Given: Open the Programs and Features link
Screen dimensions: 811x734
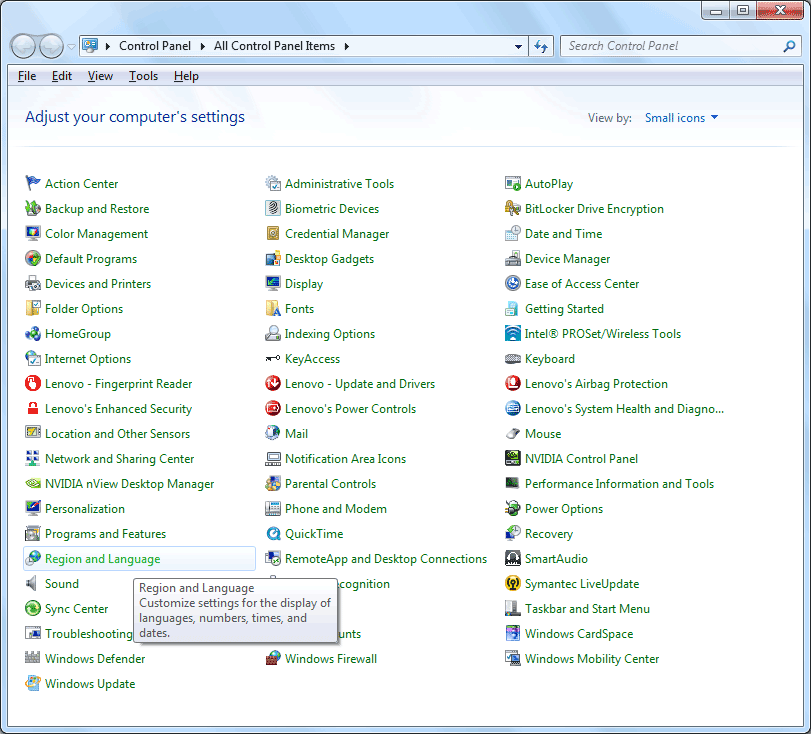Looking at the screenshot, I should pos(106,534).
